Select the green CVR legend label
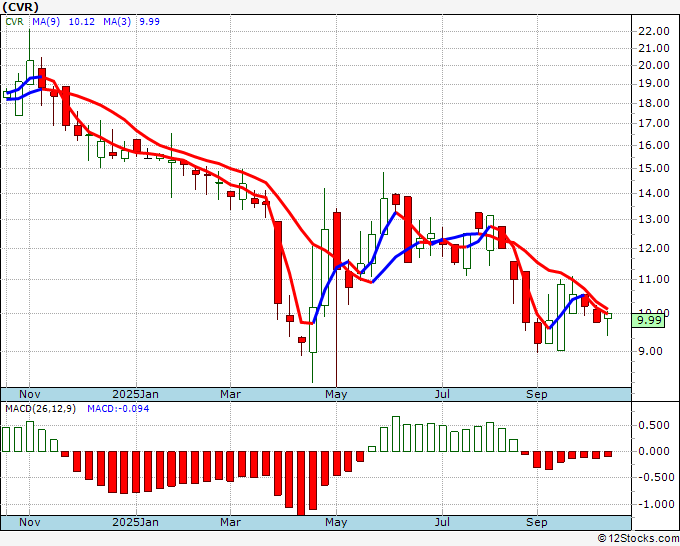This screenshot has height=546, width=680. click(x=14, y=22)
